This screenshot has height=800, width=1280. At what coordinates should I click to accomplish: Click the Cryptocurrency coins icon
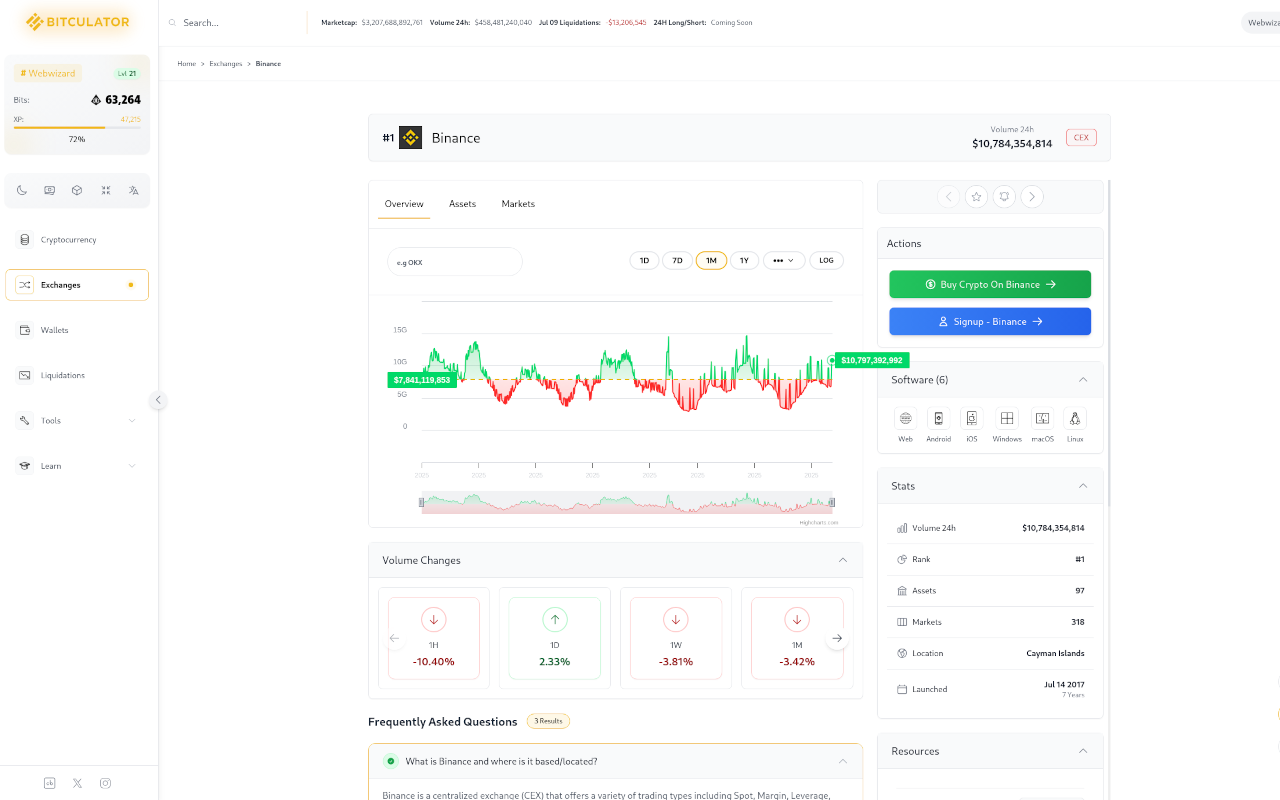point(25,240)
